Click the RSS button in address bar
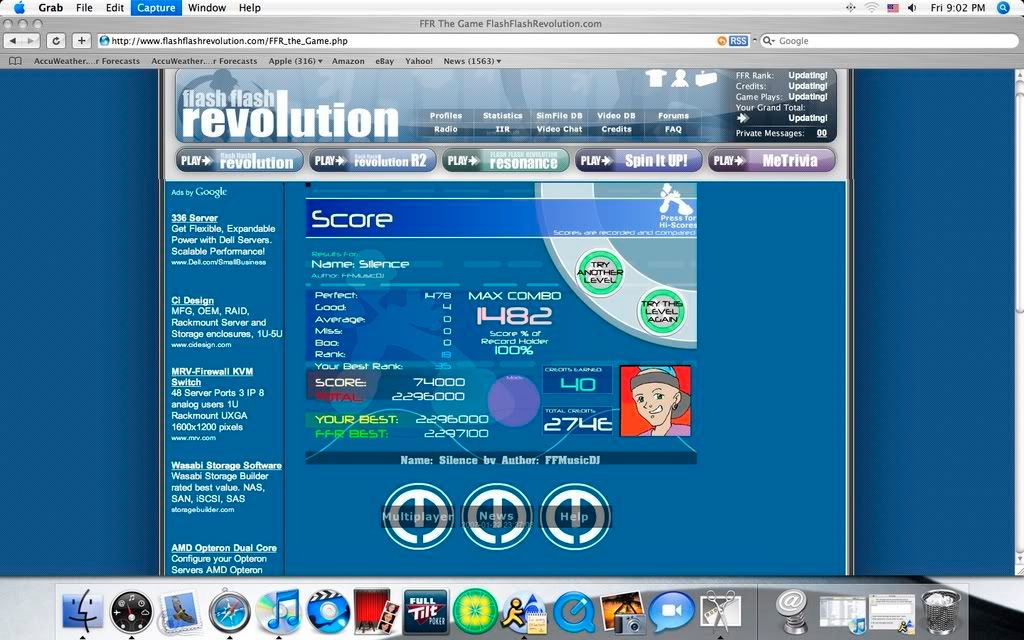Image resolution: width=1024 pixels, height=640 pixels. [738, 41]
